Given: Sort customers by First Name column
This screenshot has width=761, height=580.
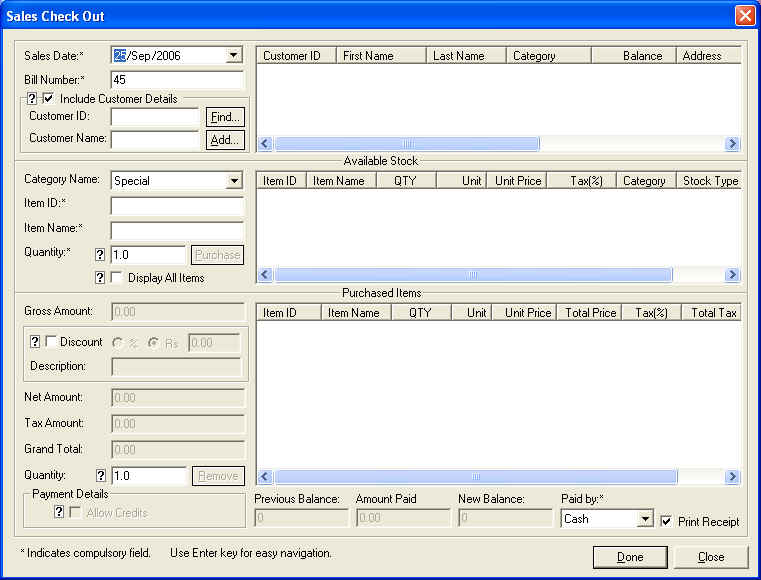Looking at the screenshot, I should coord(381,56).
